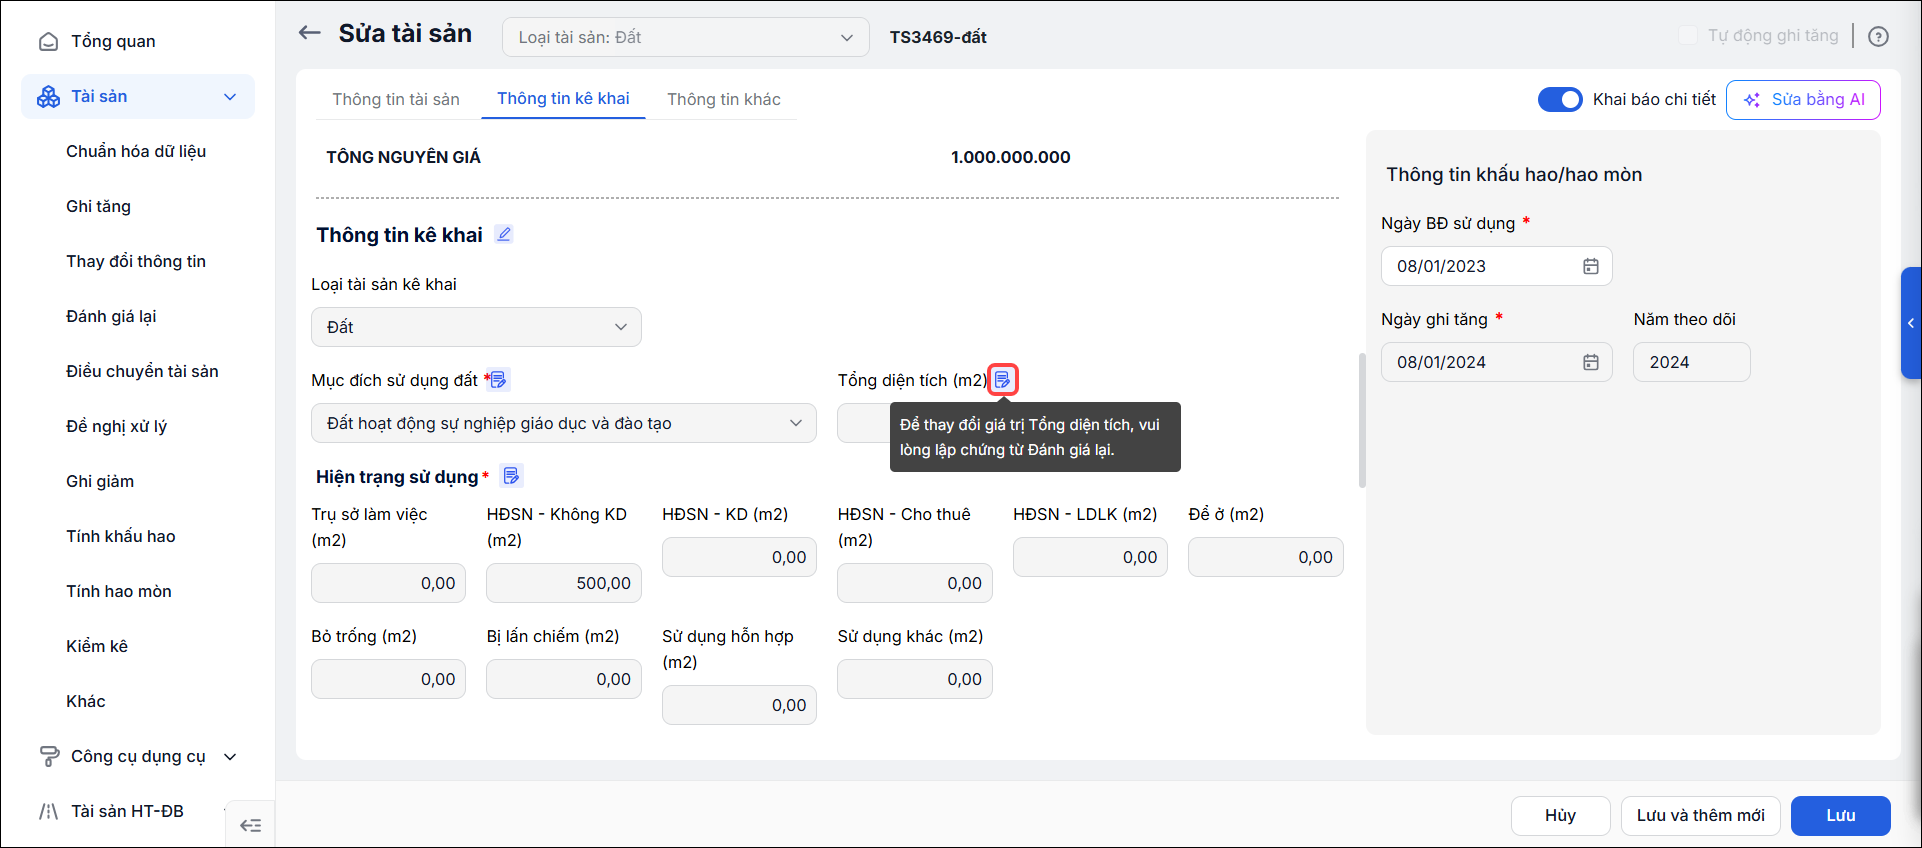Click the Trụ sở làm việc (m2) field
Viewport: 1922px width, 848px height.
388,583
